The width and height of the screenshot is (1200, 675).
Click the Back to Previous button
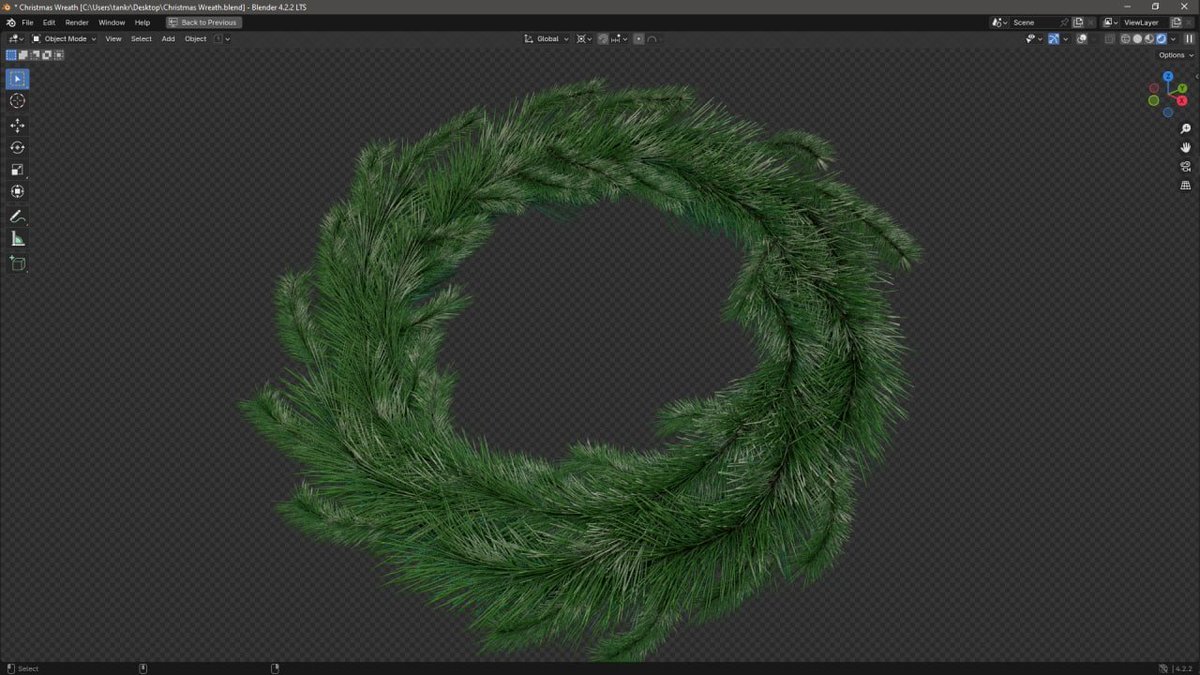(x=203, y=21)
